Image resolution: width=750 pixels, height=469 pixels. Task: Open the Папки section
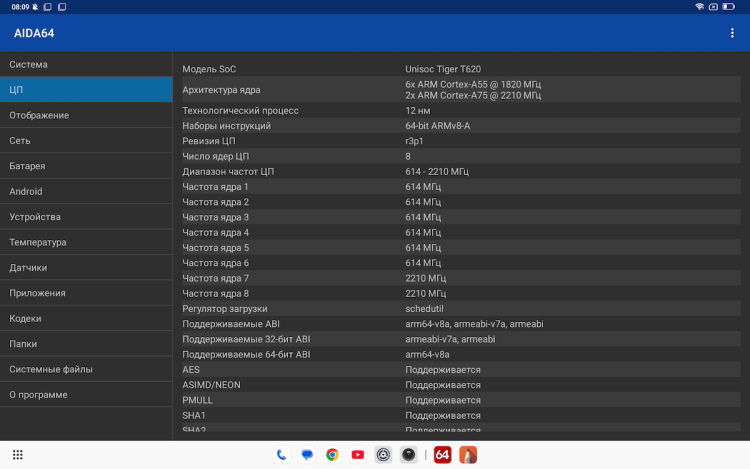pos(86,343)
